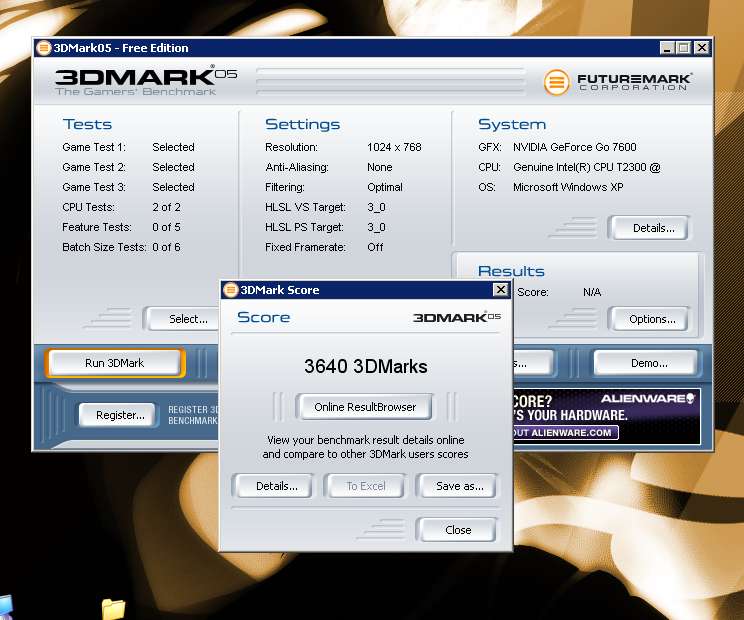This screenshot has width=744, height=620.
Task: Click the "Score" heading in the dialog
Action: click(x=263, y=317)
